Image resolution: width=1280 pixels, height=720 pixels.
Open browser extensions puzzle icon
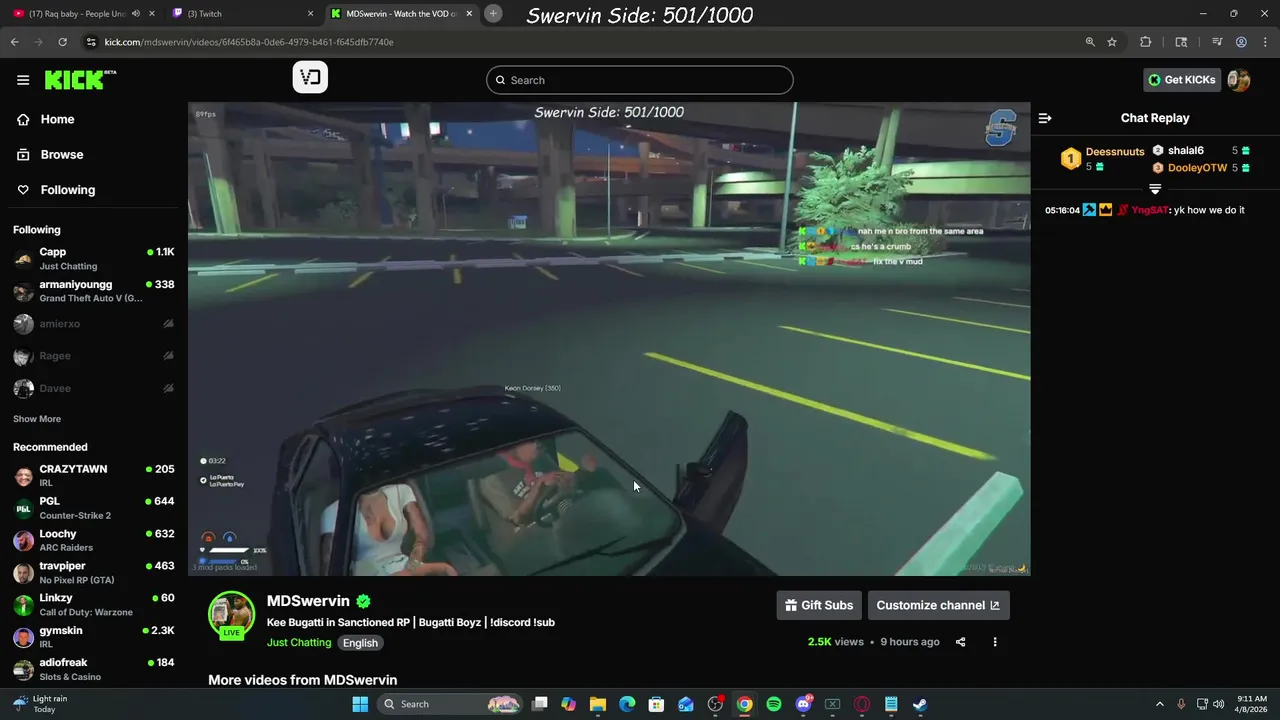pyautogui.click(x=1146, y=42)
